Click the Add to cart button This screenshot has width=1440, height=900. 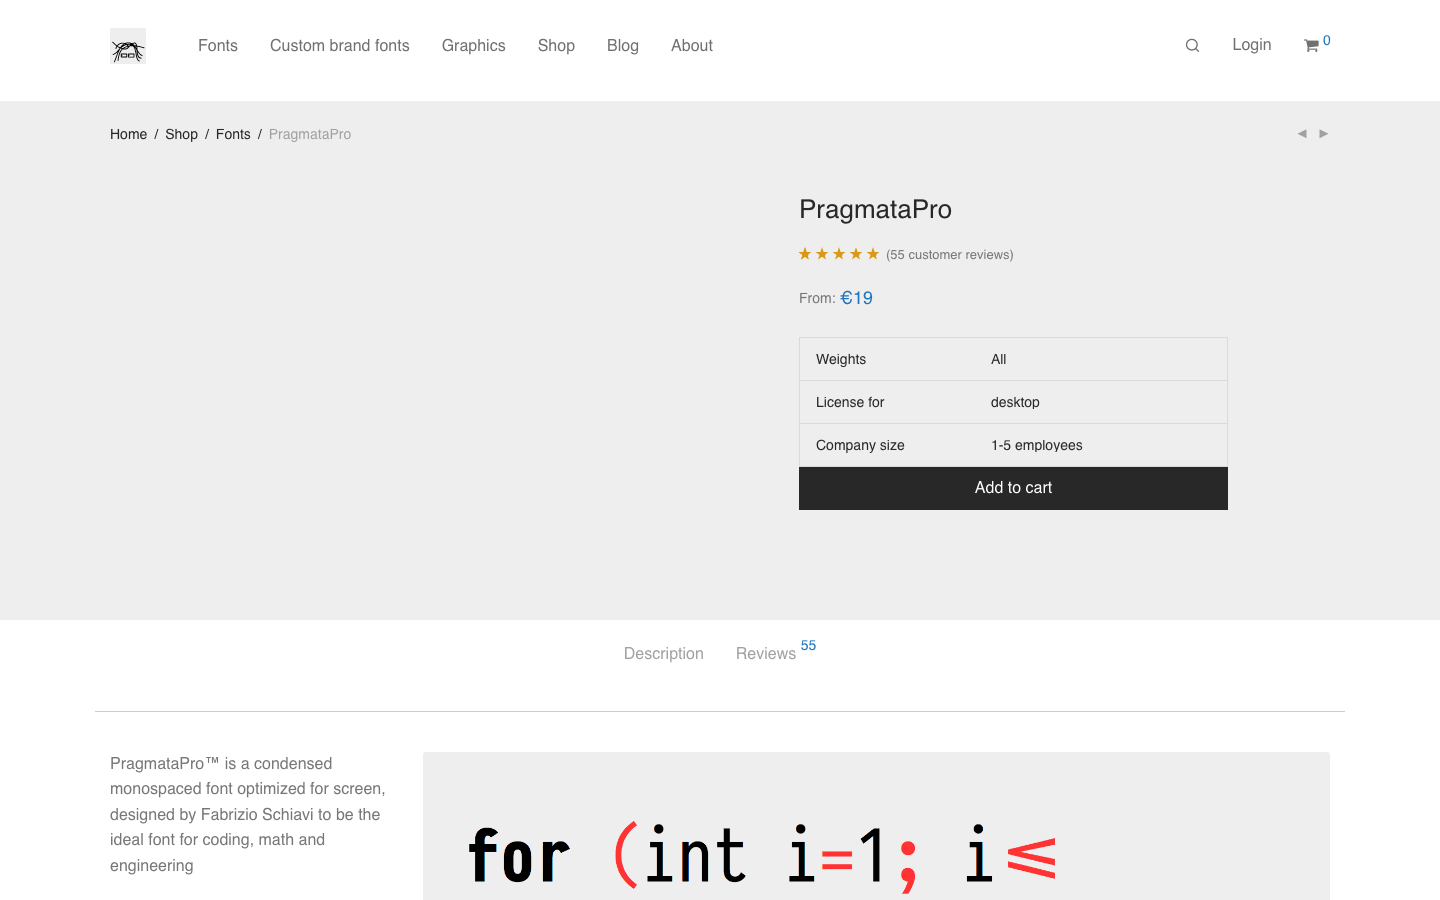tap(1013, 488)
